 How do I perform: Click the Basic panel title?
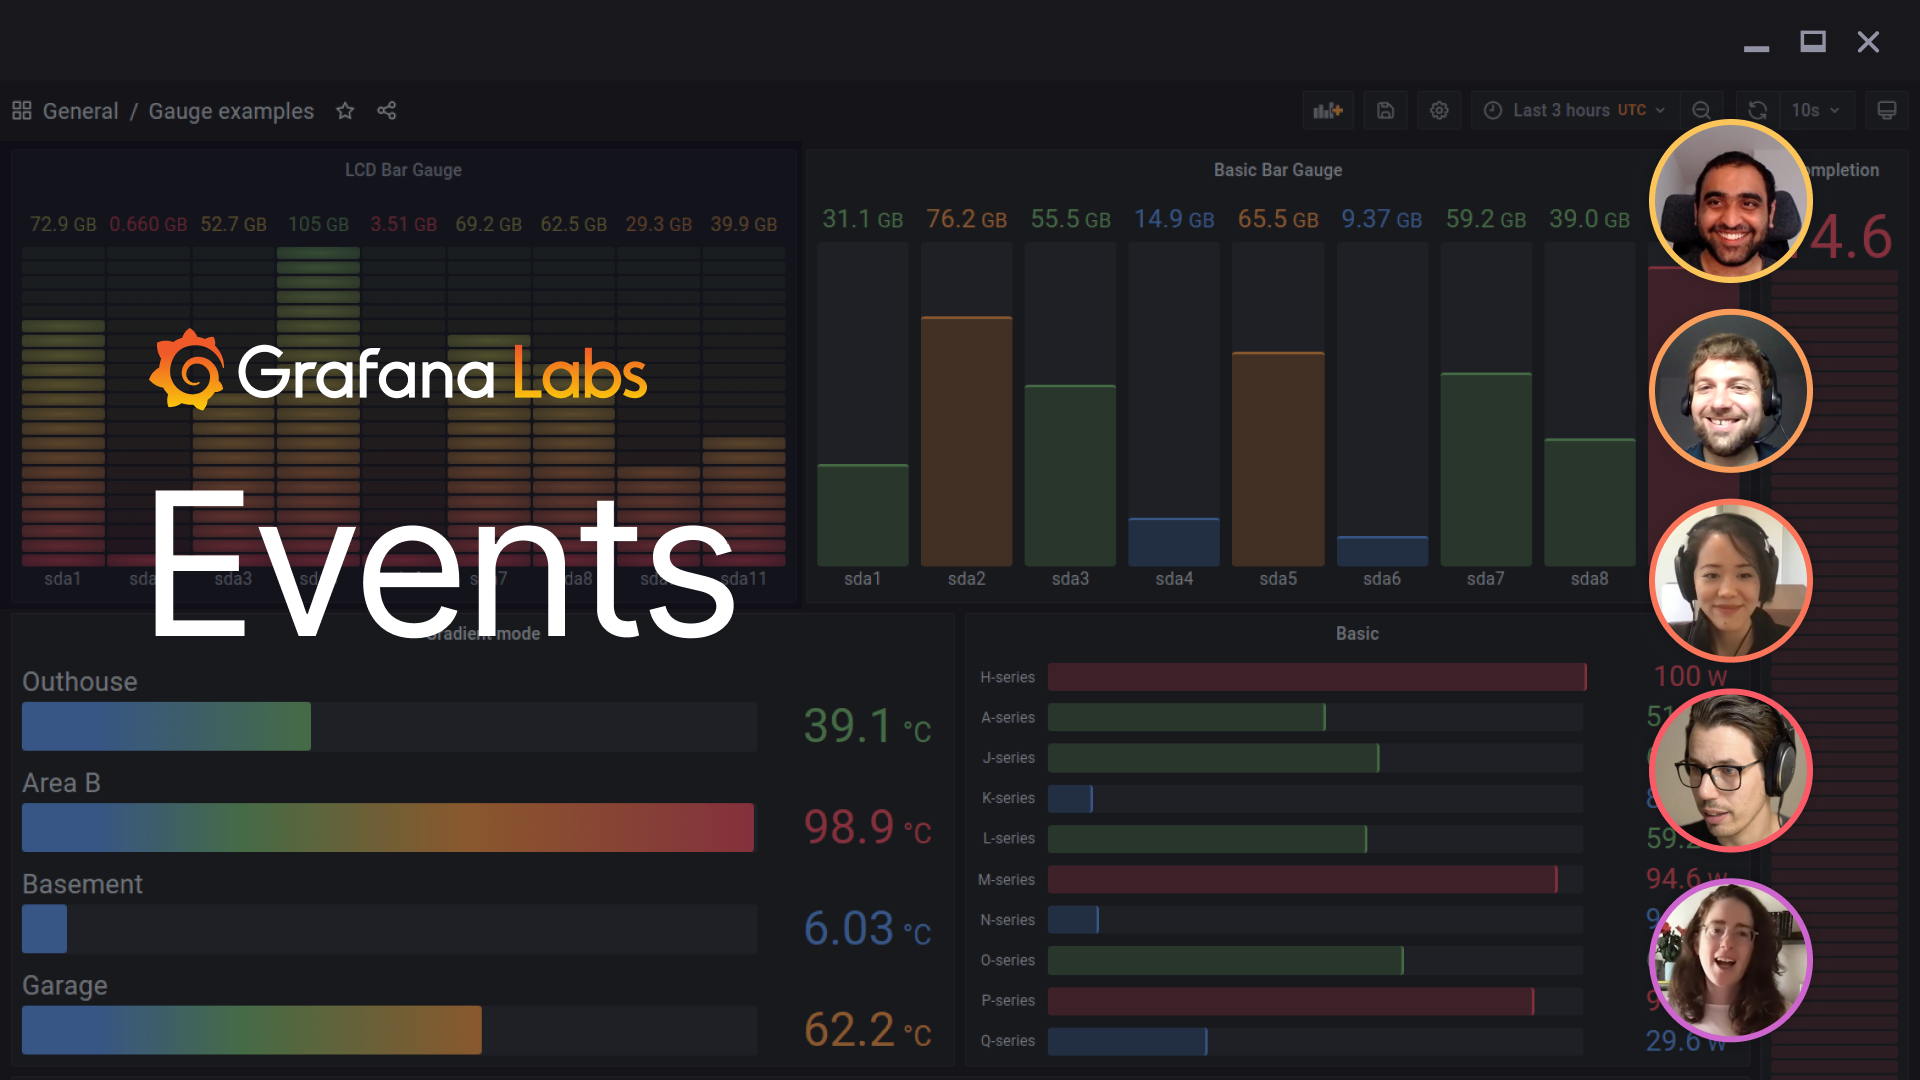1356,634
